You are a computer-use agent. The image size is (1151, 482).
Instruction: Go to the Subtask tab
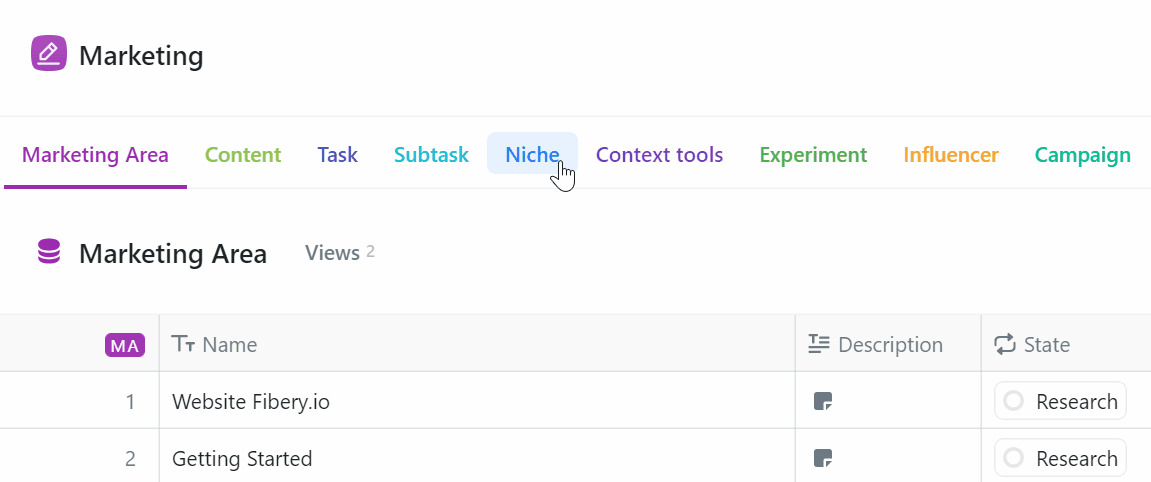[431, 155]
